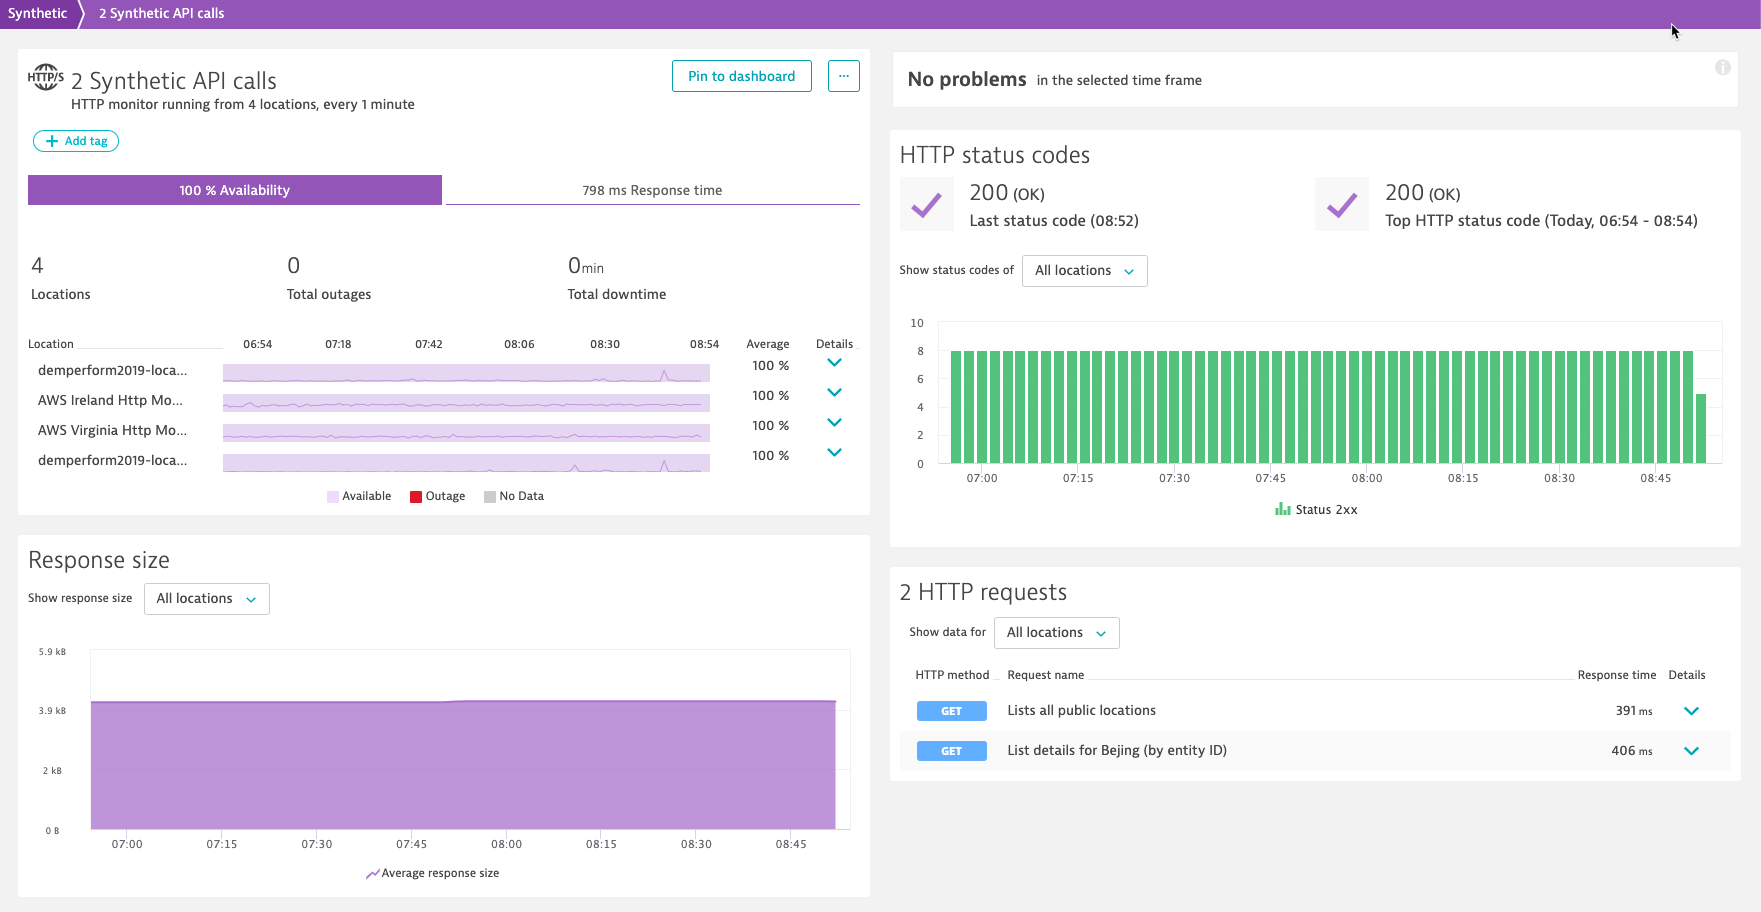Click the Add tag button
This screenshot has height=912, width=1761.
(76, 141)
